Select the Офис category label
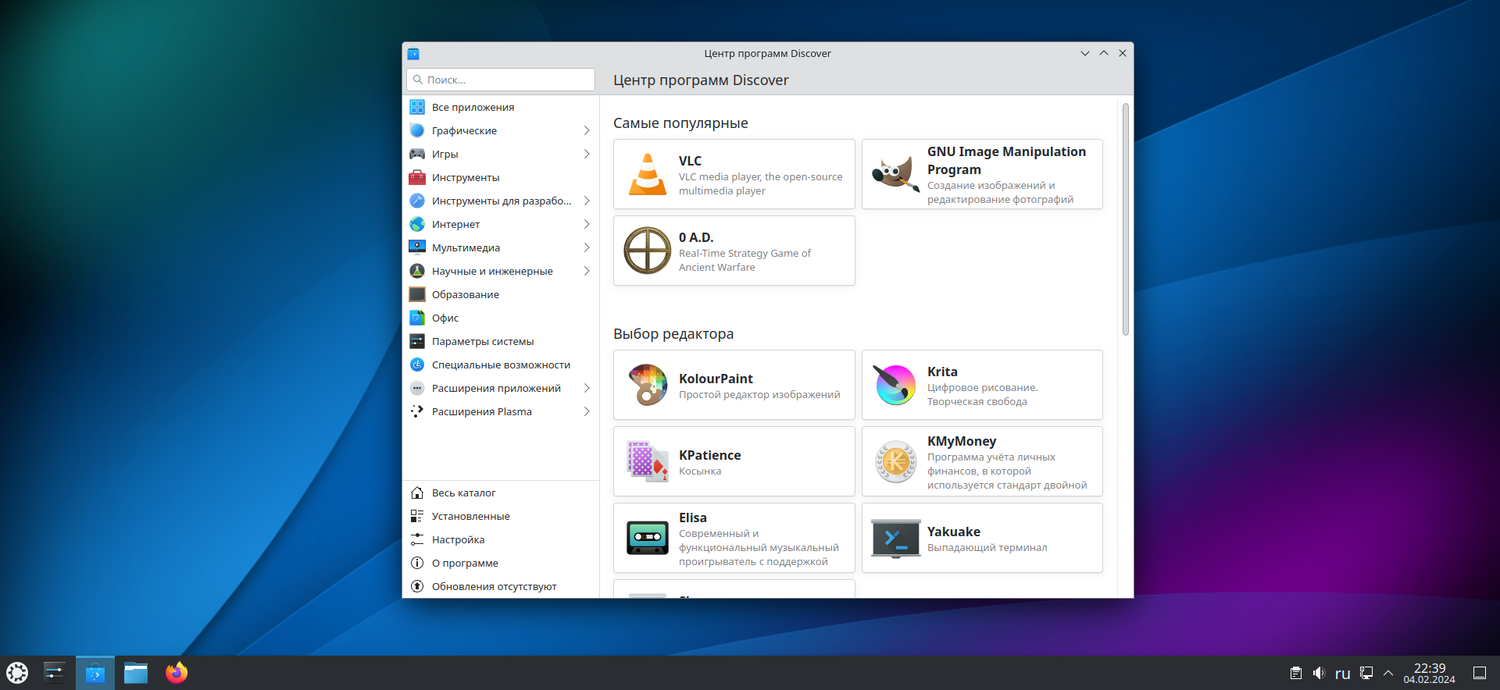The image size is (1500, 690). coord(445,318)
